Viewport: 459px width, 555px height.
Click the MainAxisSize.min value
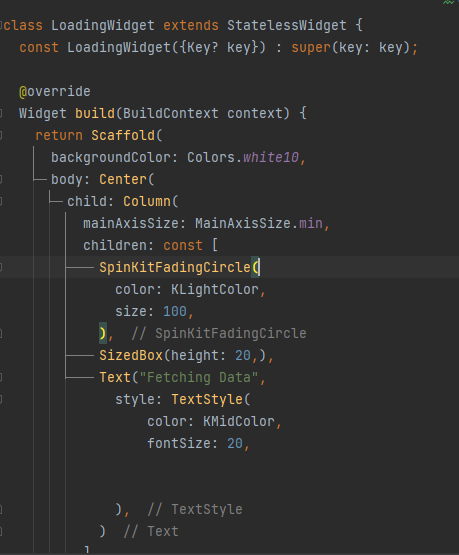[259, 223]
